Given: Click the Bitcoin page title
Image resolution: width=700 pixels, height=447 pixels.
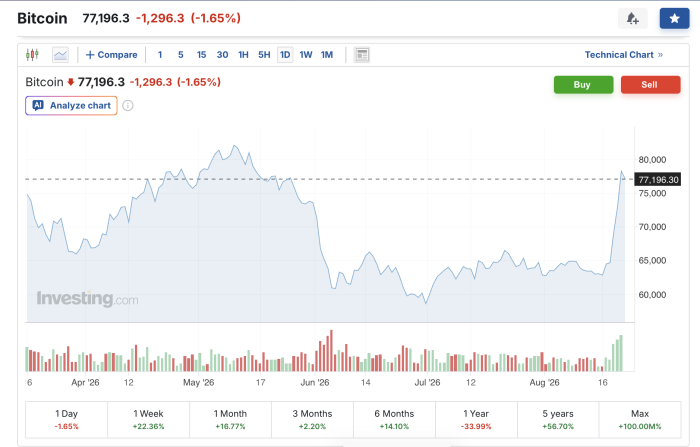Looking at the screenshot, I should 42,18.
